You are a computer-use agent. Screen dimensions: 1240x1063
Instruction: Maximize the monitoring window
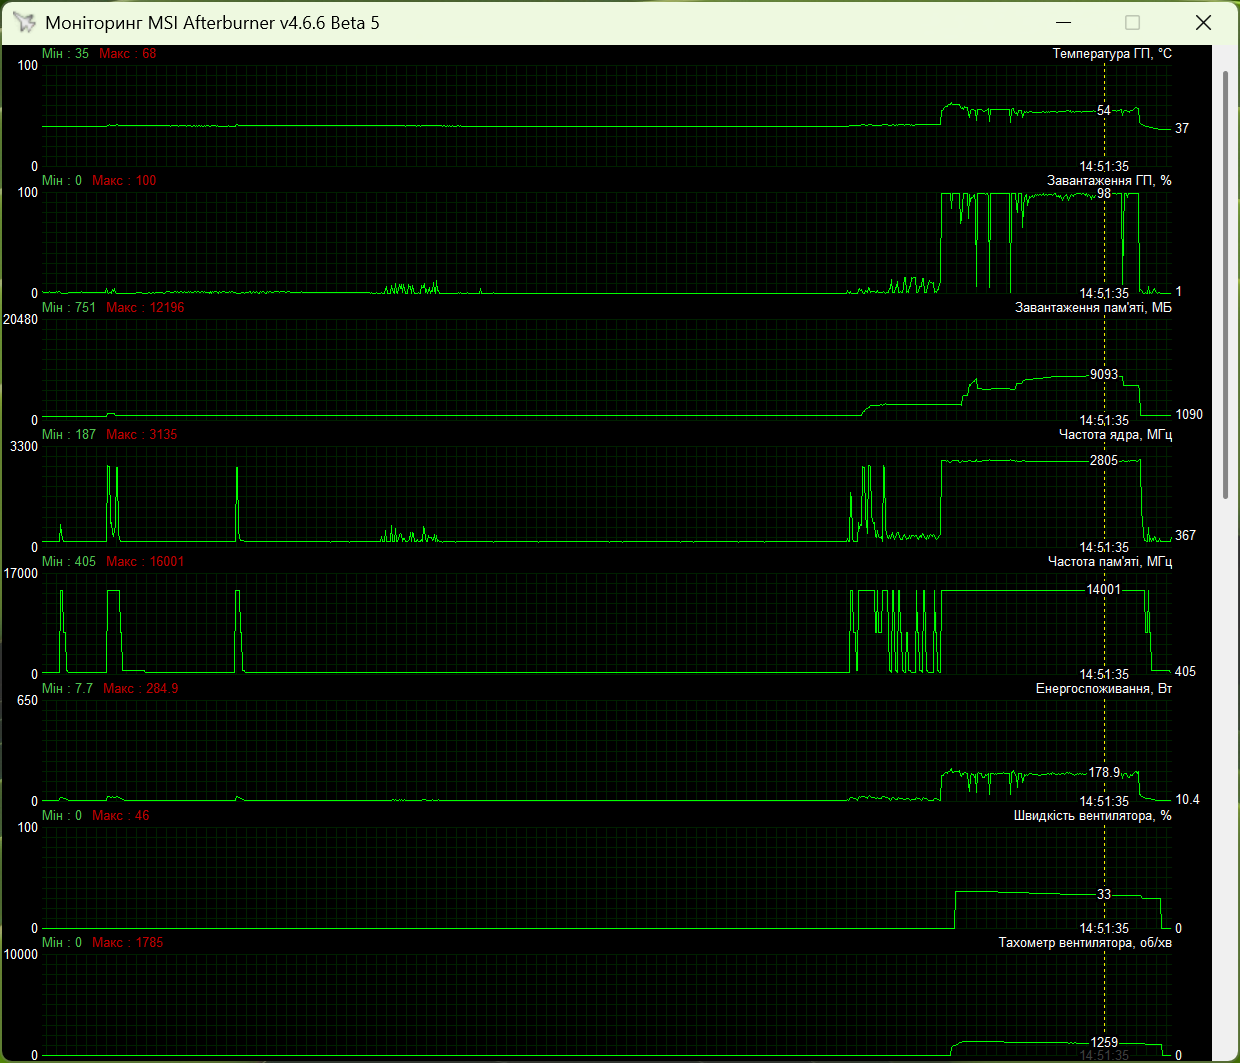1132,22
